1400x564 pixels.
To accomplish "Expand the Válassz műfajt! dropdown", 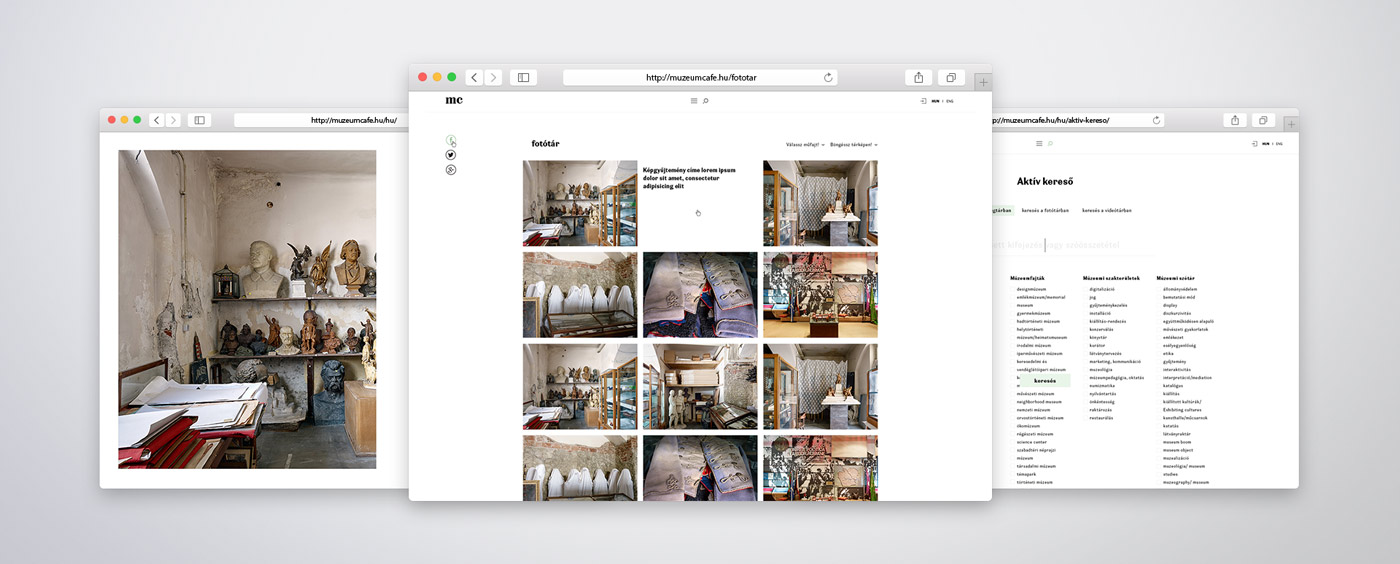I will coord(805,145).
